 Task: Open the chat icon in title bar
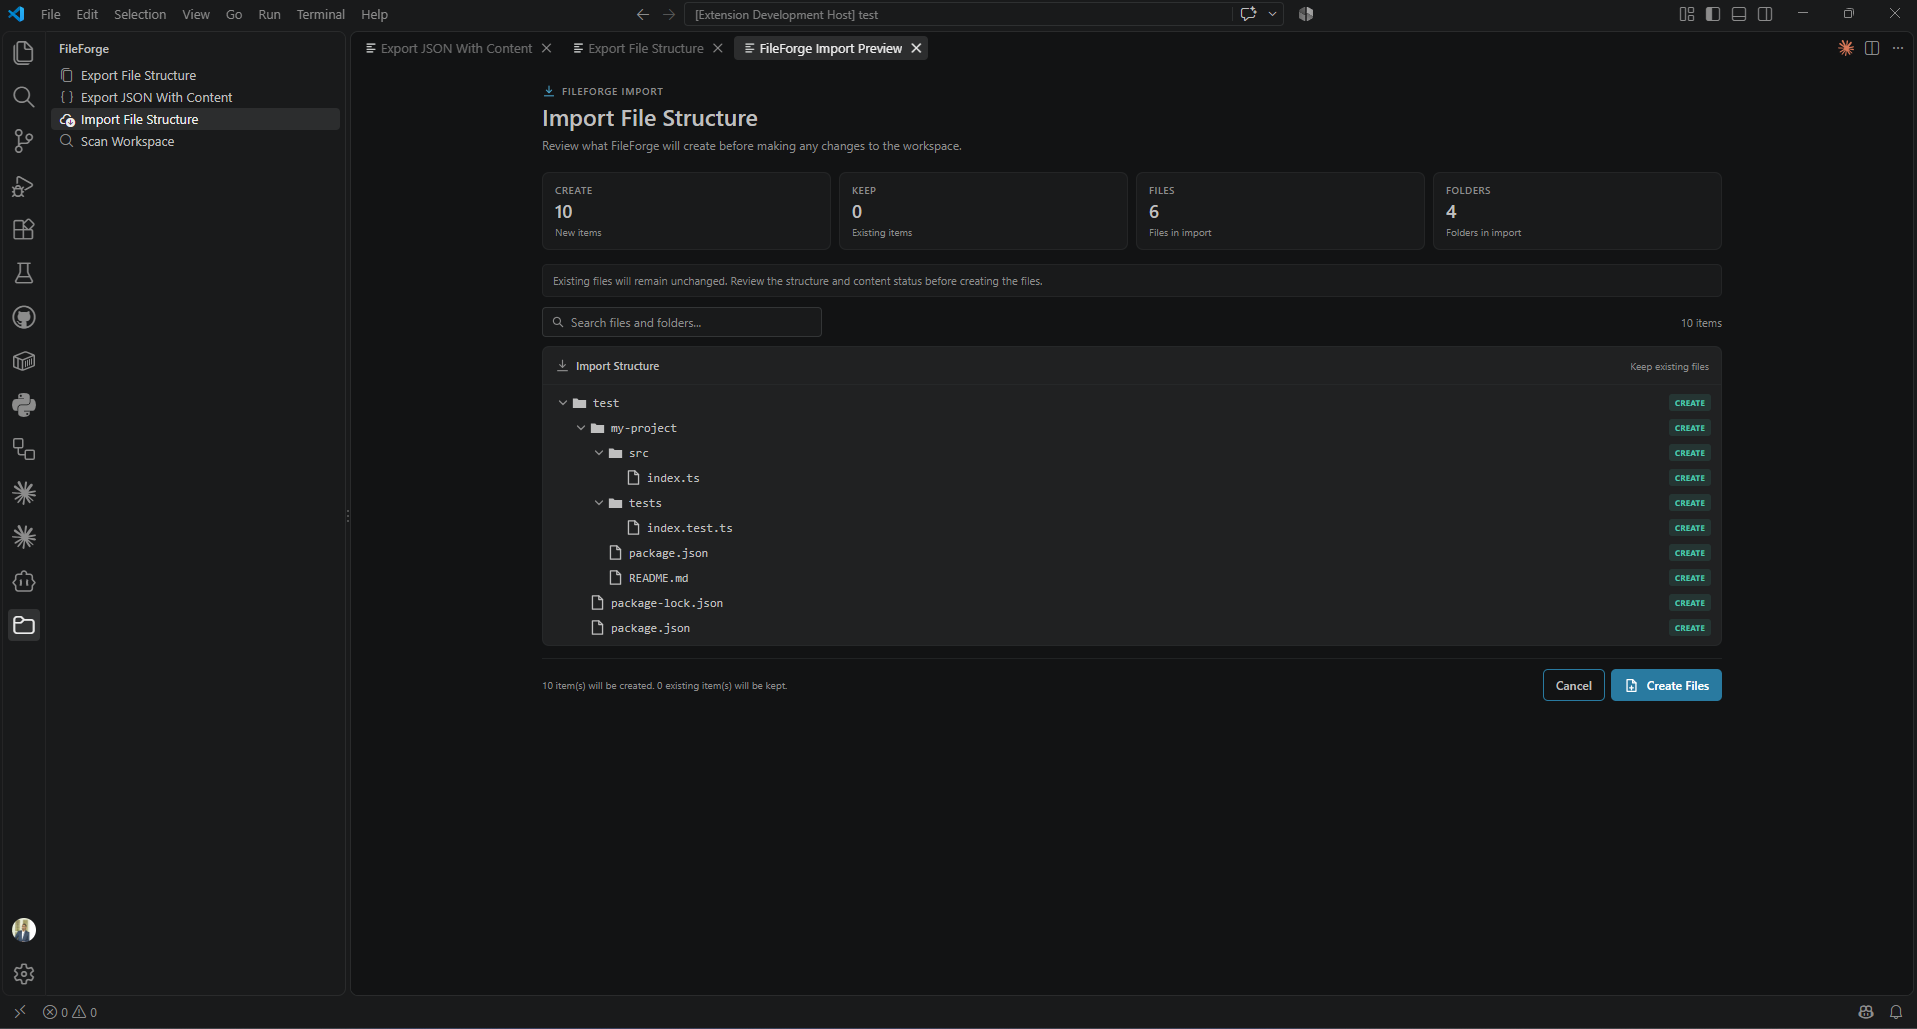point(1248,14)
